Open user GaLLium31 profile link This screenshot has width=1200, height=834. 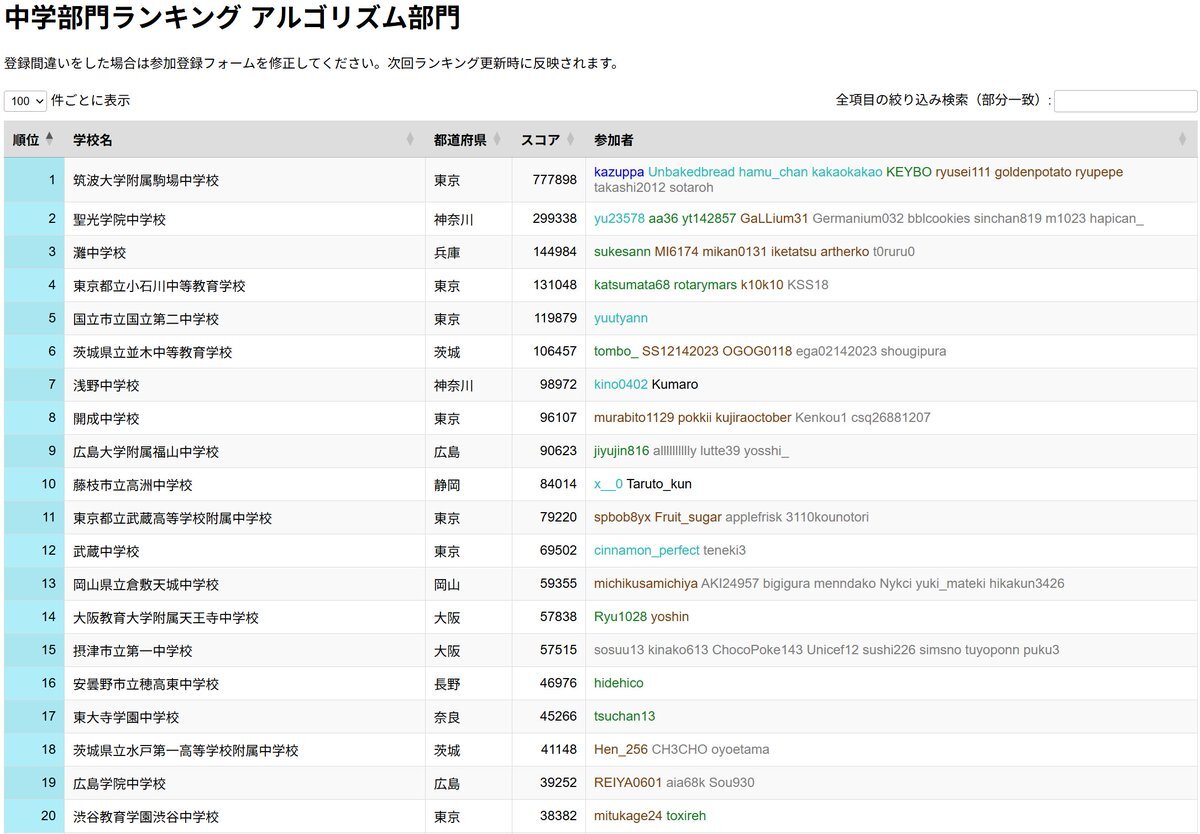(x=774, y=218)
